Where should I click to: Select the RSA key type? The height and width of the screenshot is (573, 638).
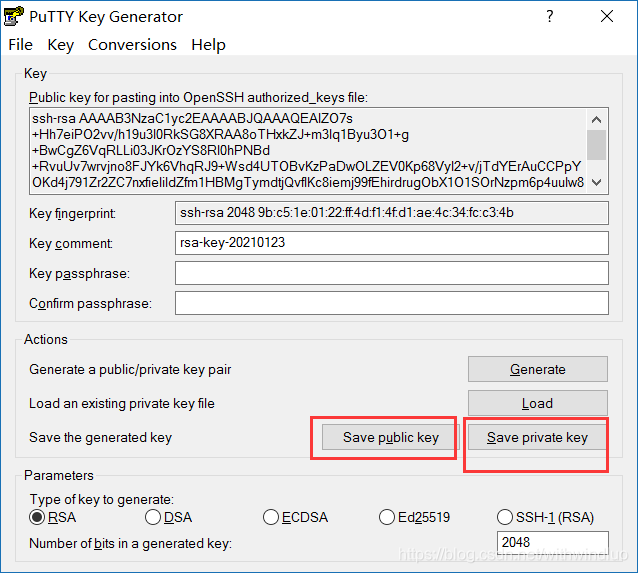tap(52, 517)
